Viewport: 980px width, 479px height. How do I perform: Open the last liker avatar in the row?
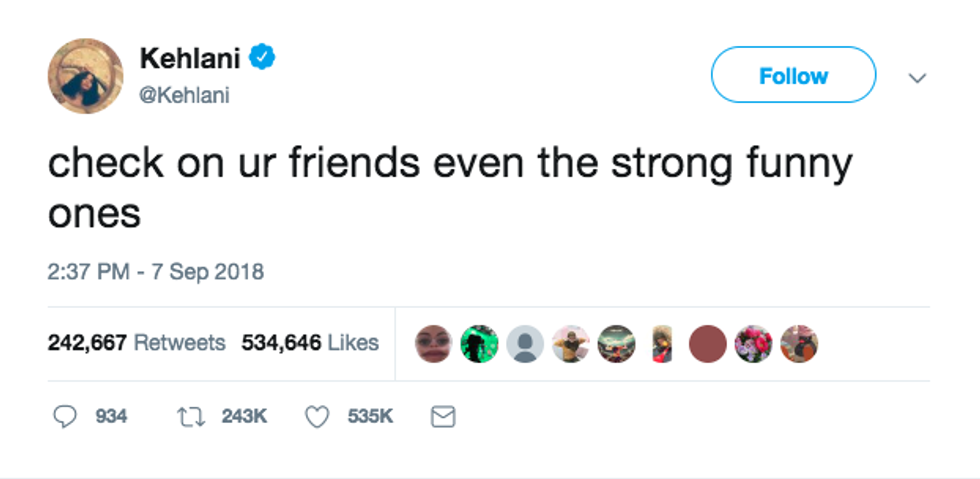tap(799, 344)
